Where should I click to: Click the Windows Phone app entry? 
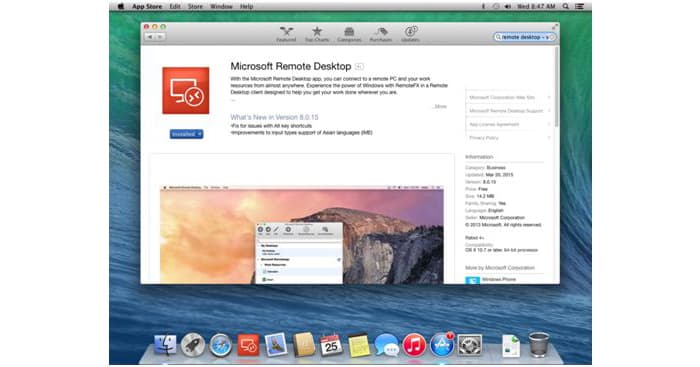(490, 279)
